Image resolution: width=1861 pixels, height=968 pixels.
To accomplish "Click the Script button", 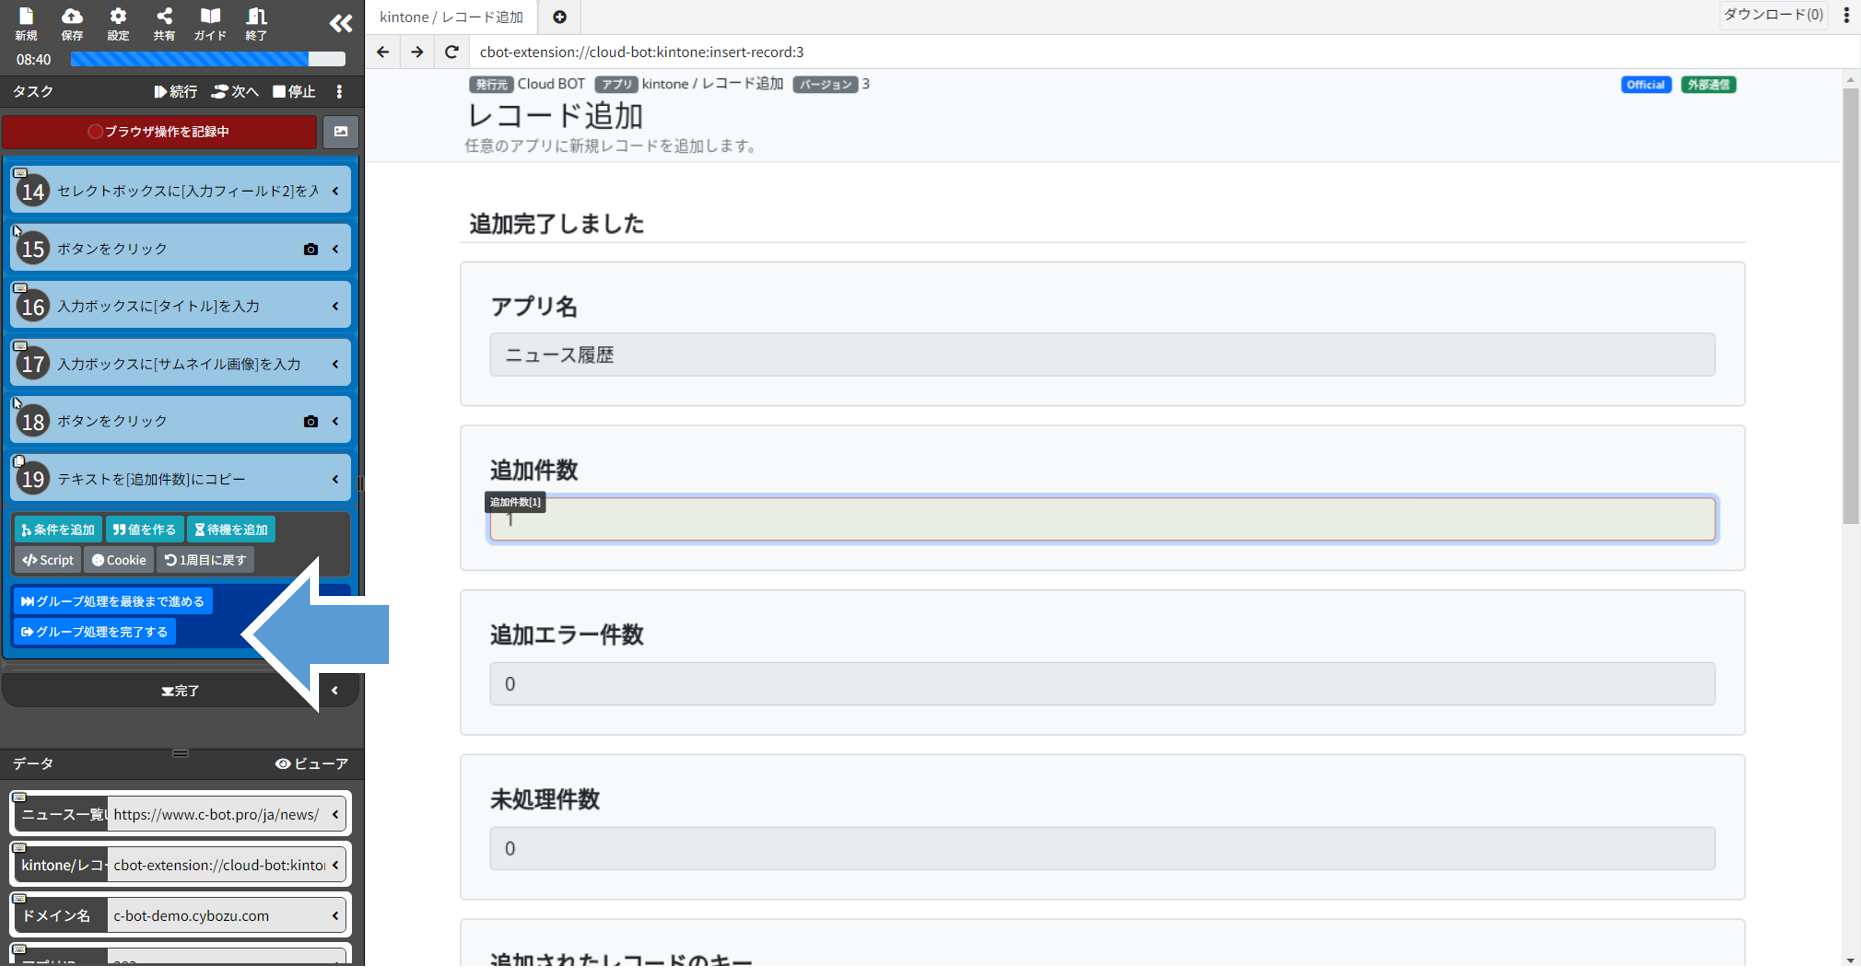I will (48, 560).
